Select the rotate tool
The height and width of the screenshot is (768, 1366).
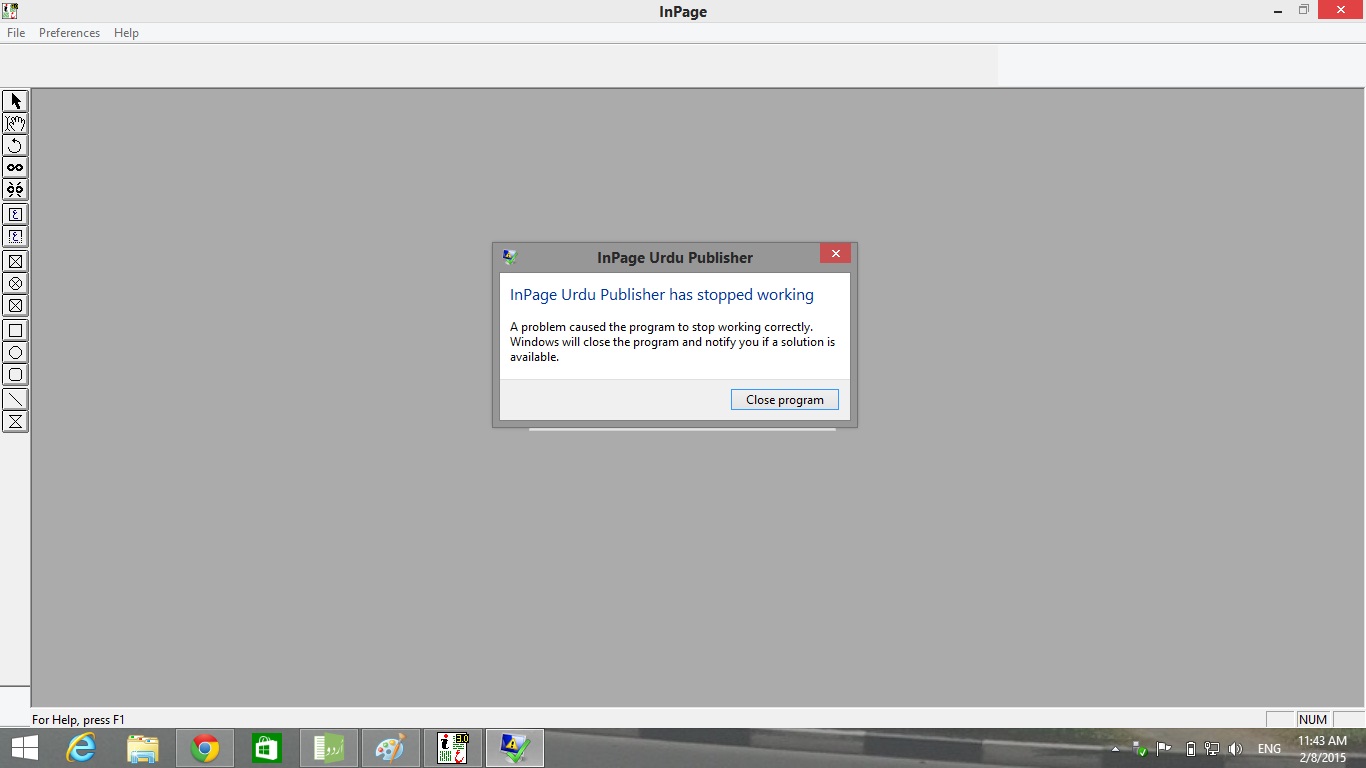coord(15,145)
